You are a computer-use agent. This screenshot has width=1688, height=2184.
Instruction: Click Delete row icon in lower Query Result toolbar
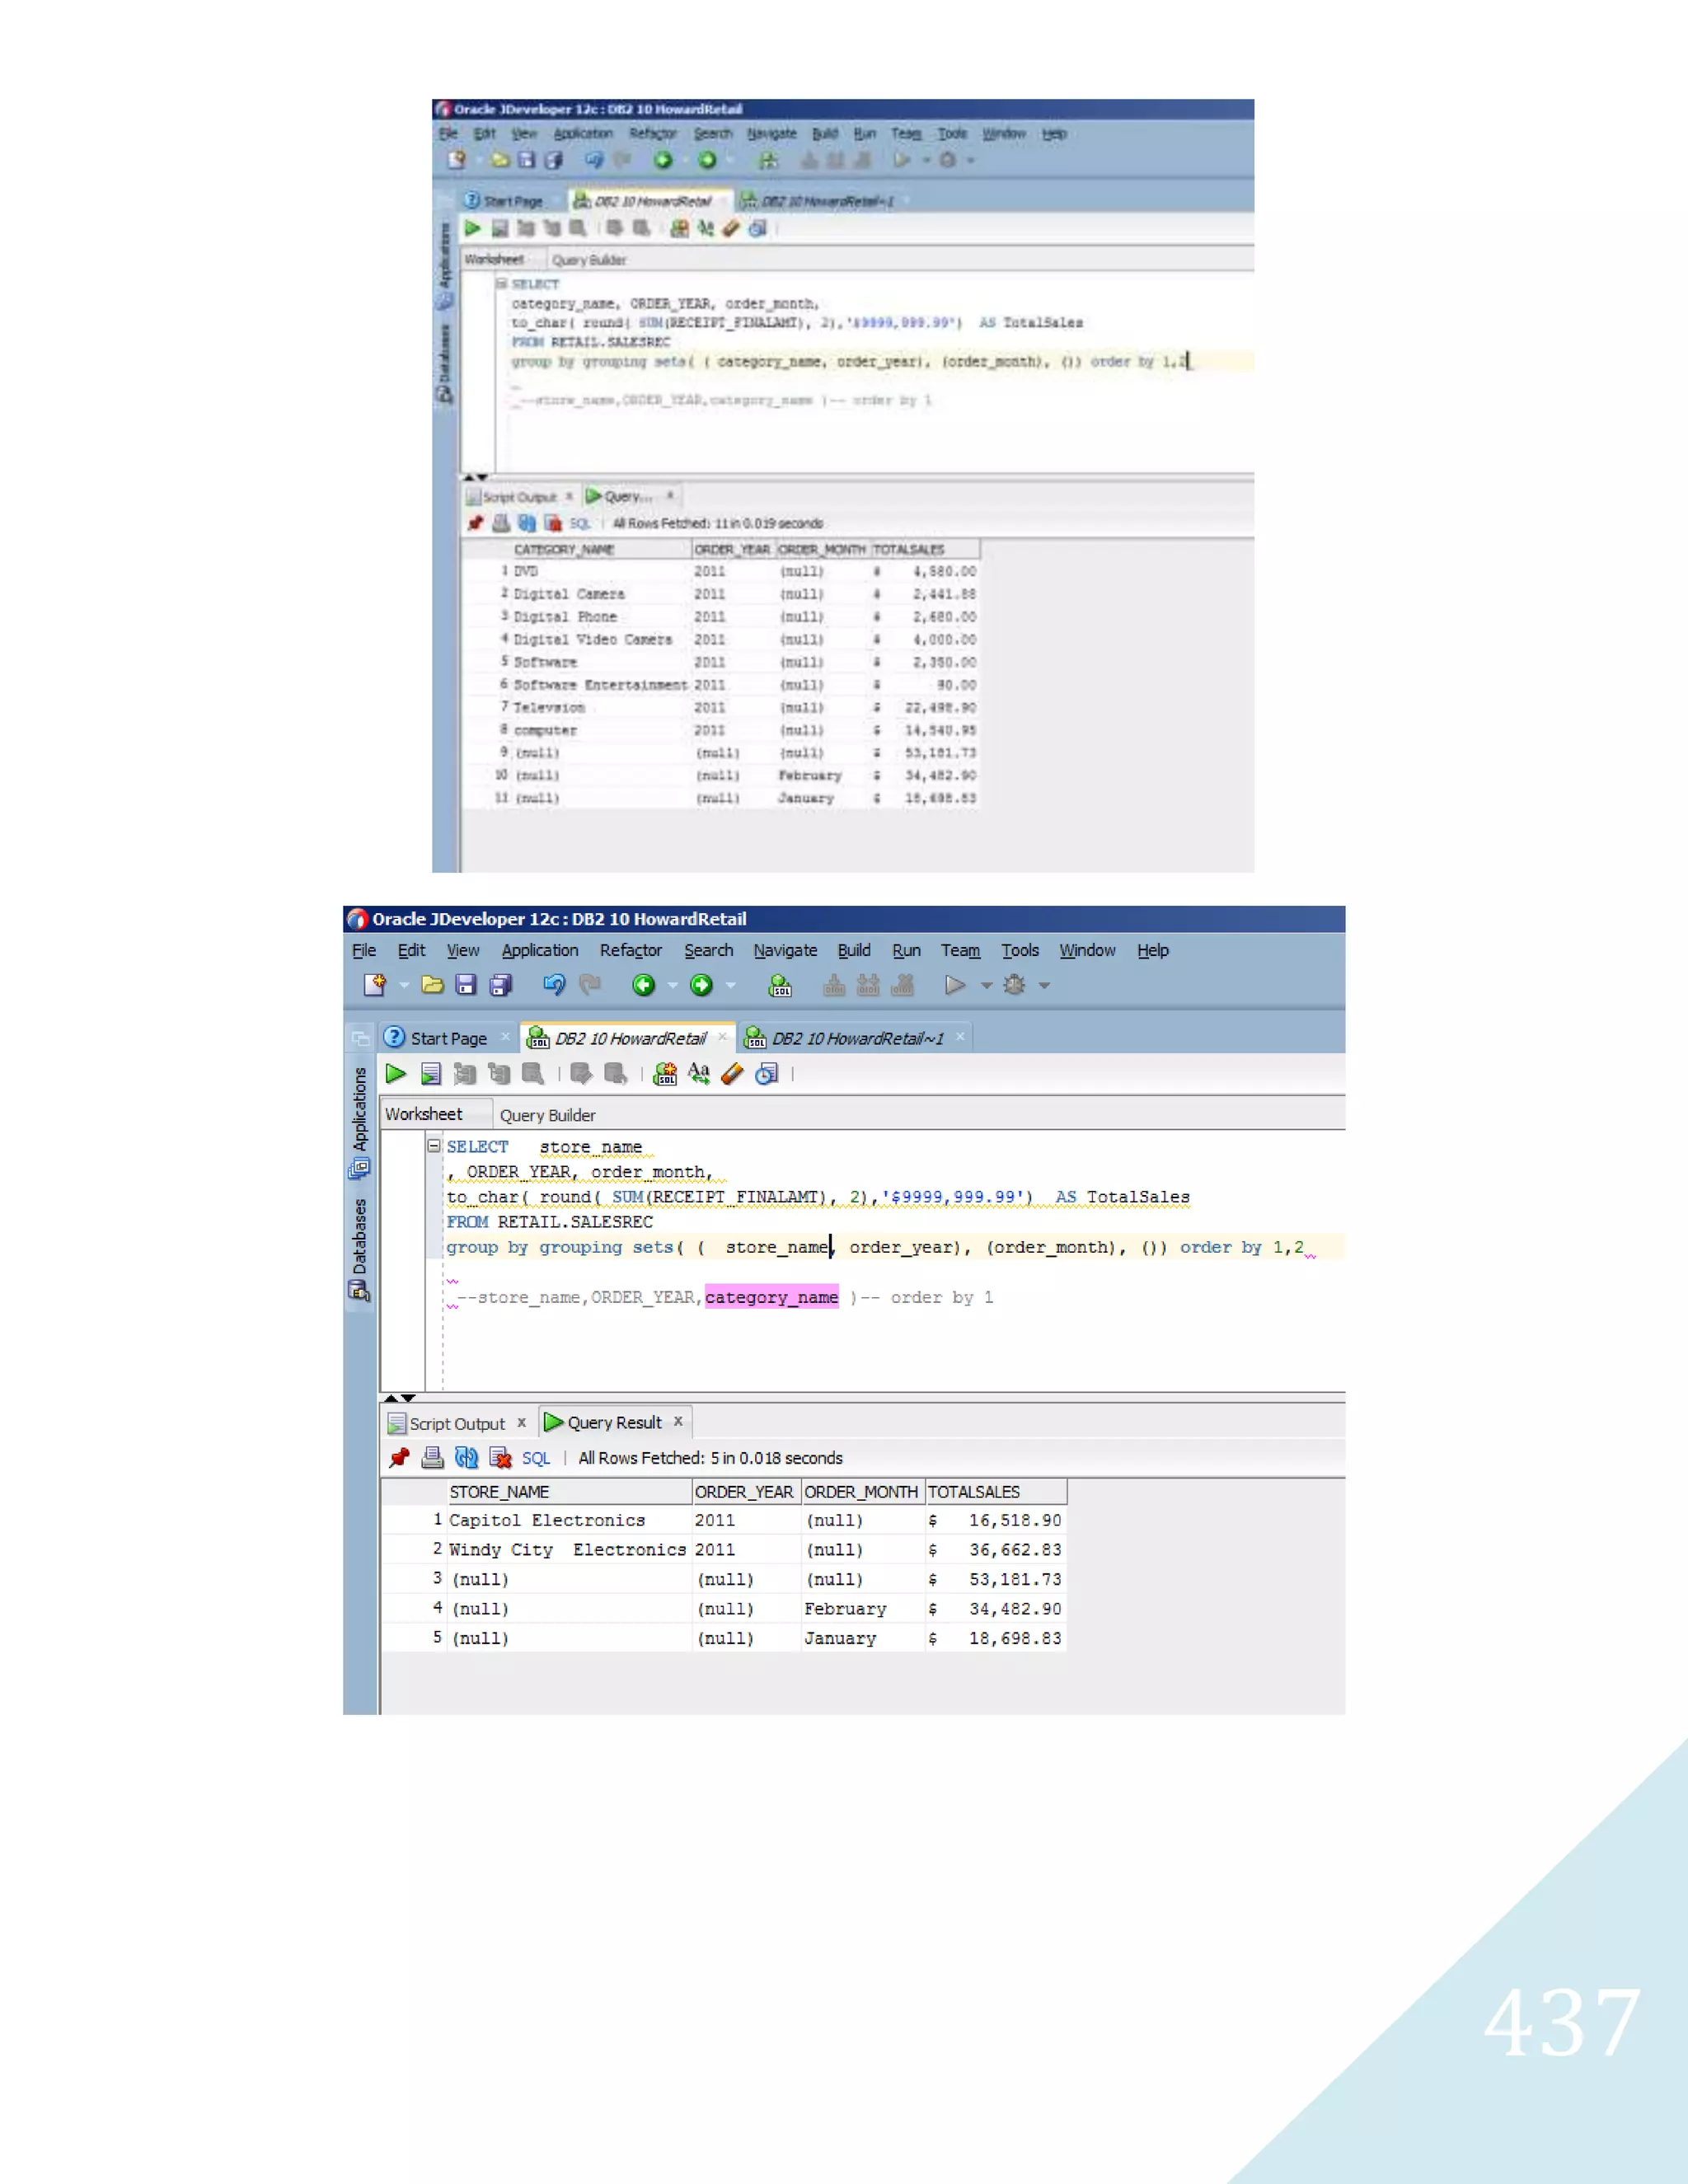coord(500,1458)
